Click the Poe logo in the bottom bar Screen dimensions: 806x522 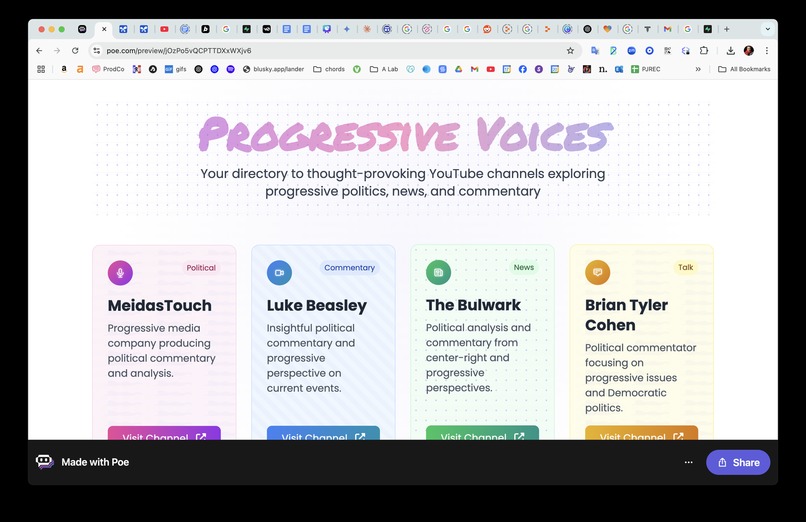[45, 462]
